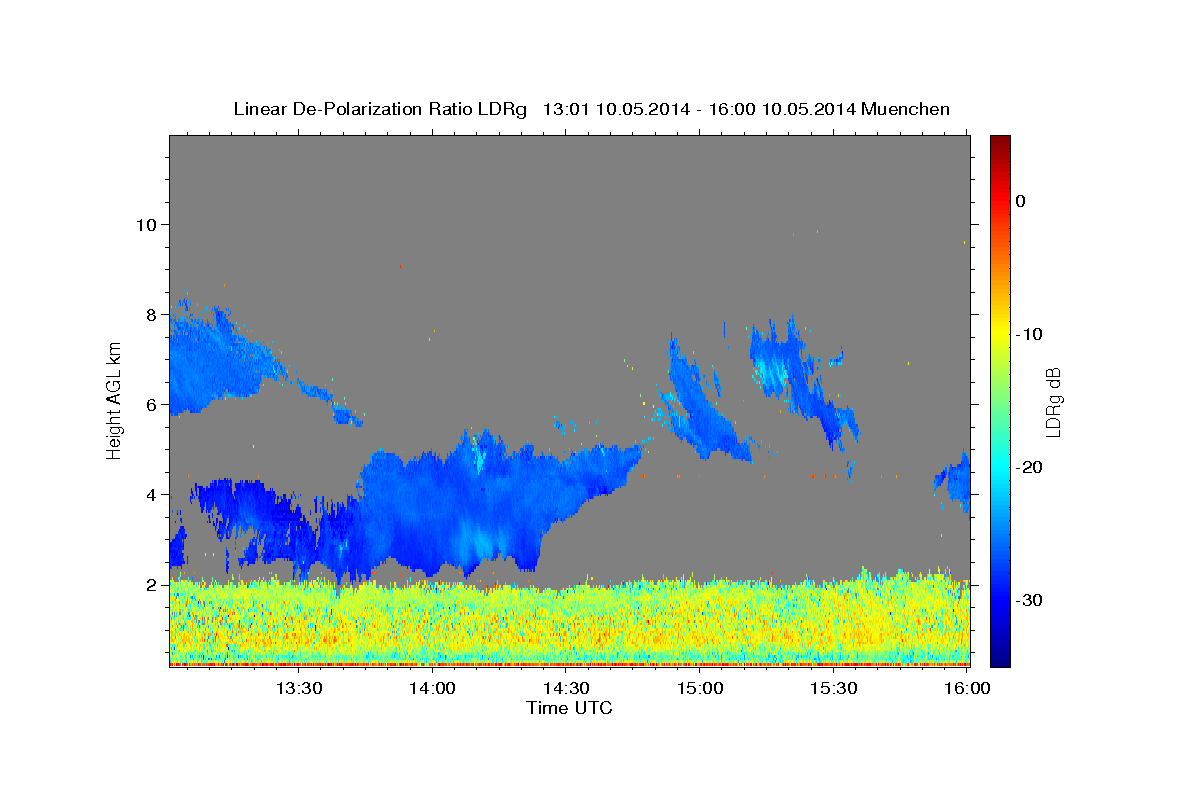Click the 16:00 time tick label
This screenshot has height=800, width=1200.
coord(967,688)
